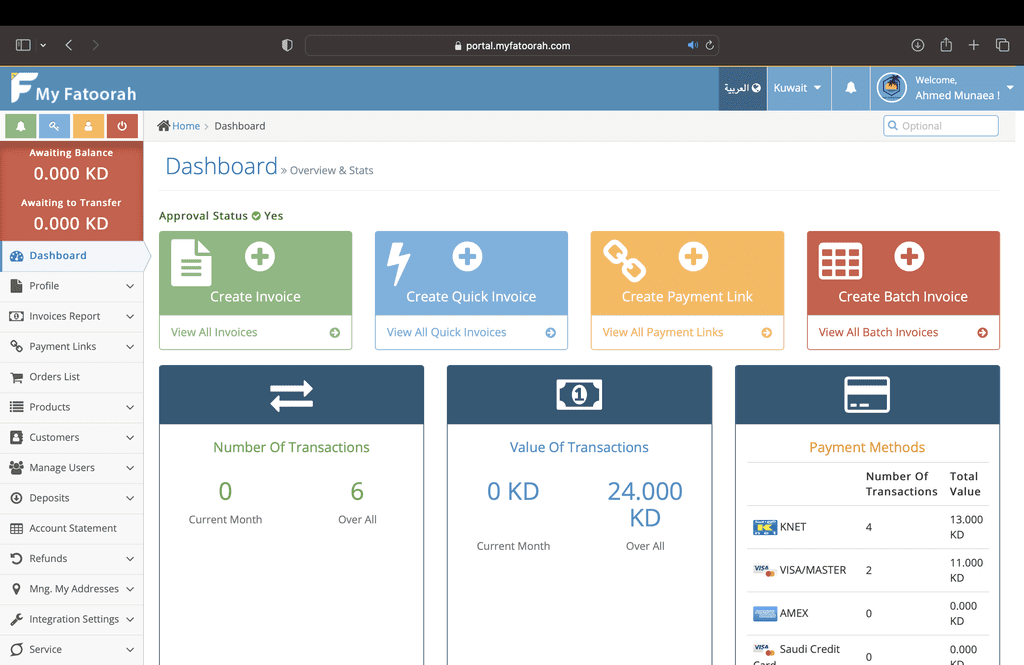Switch language to Arabic (العربية)

[743, 88]
